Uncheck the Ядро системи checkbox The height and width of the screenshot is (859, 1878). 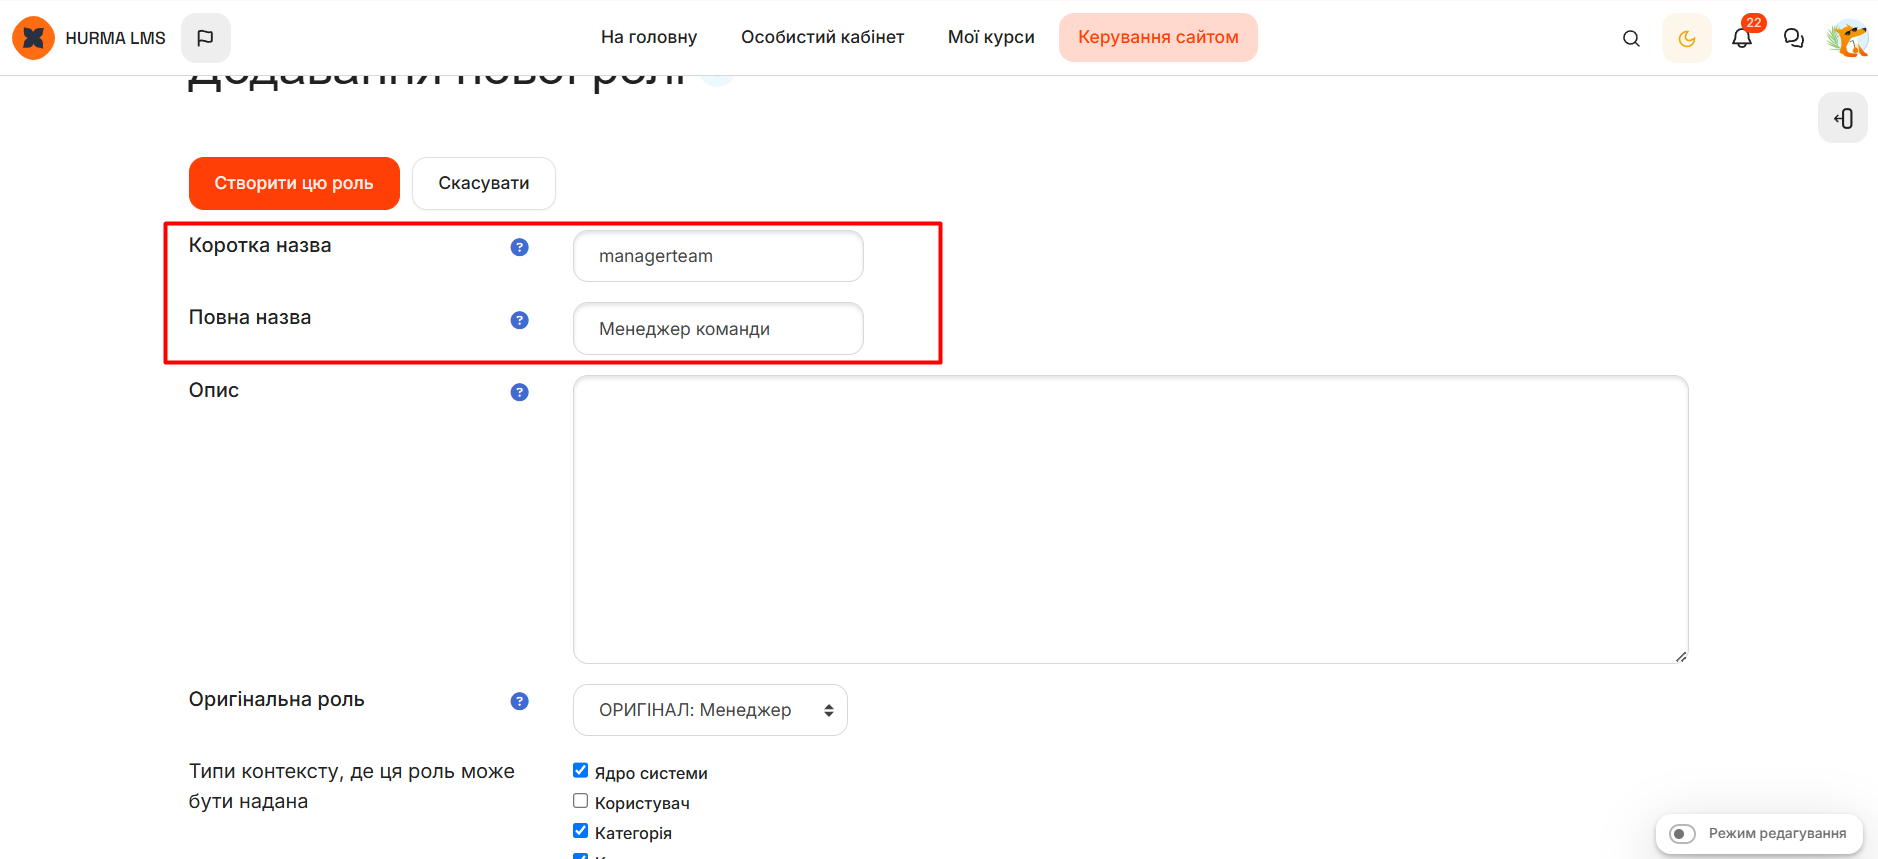tap(580, 770)
